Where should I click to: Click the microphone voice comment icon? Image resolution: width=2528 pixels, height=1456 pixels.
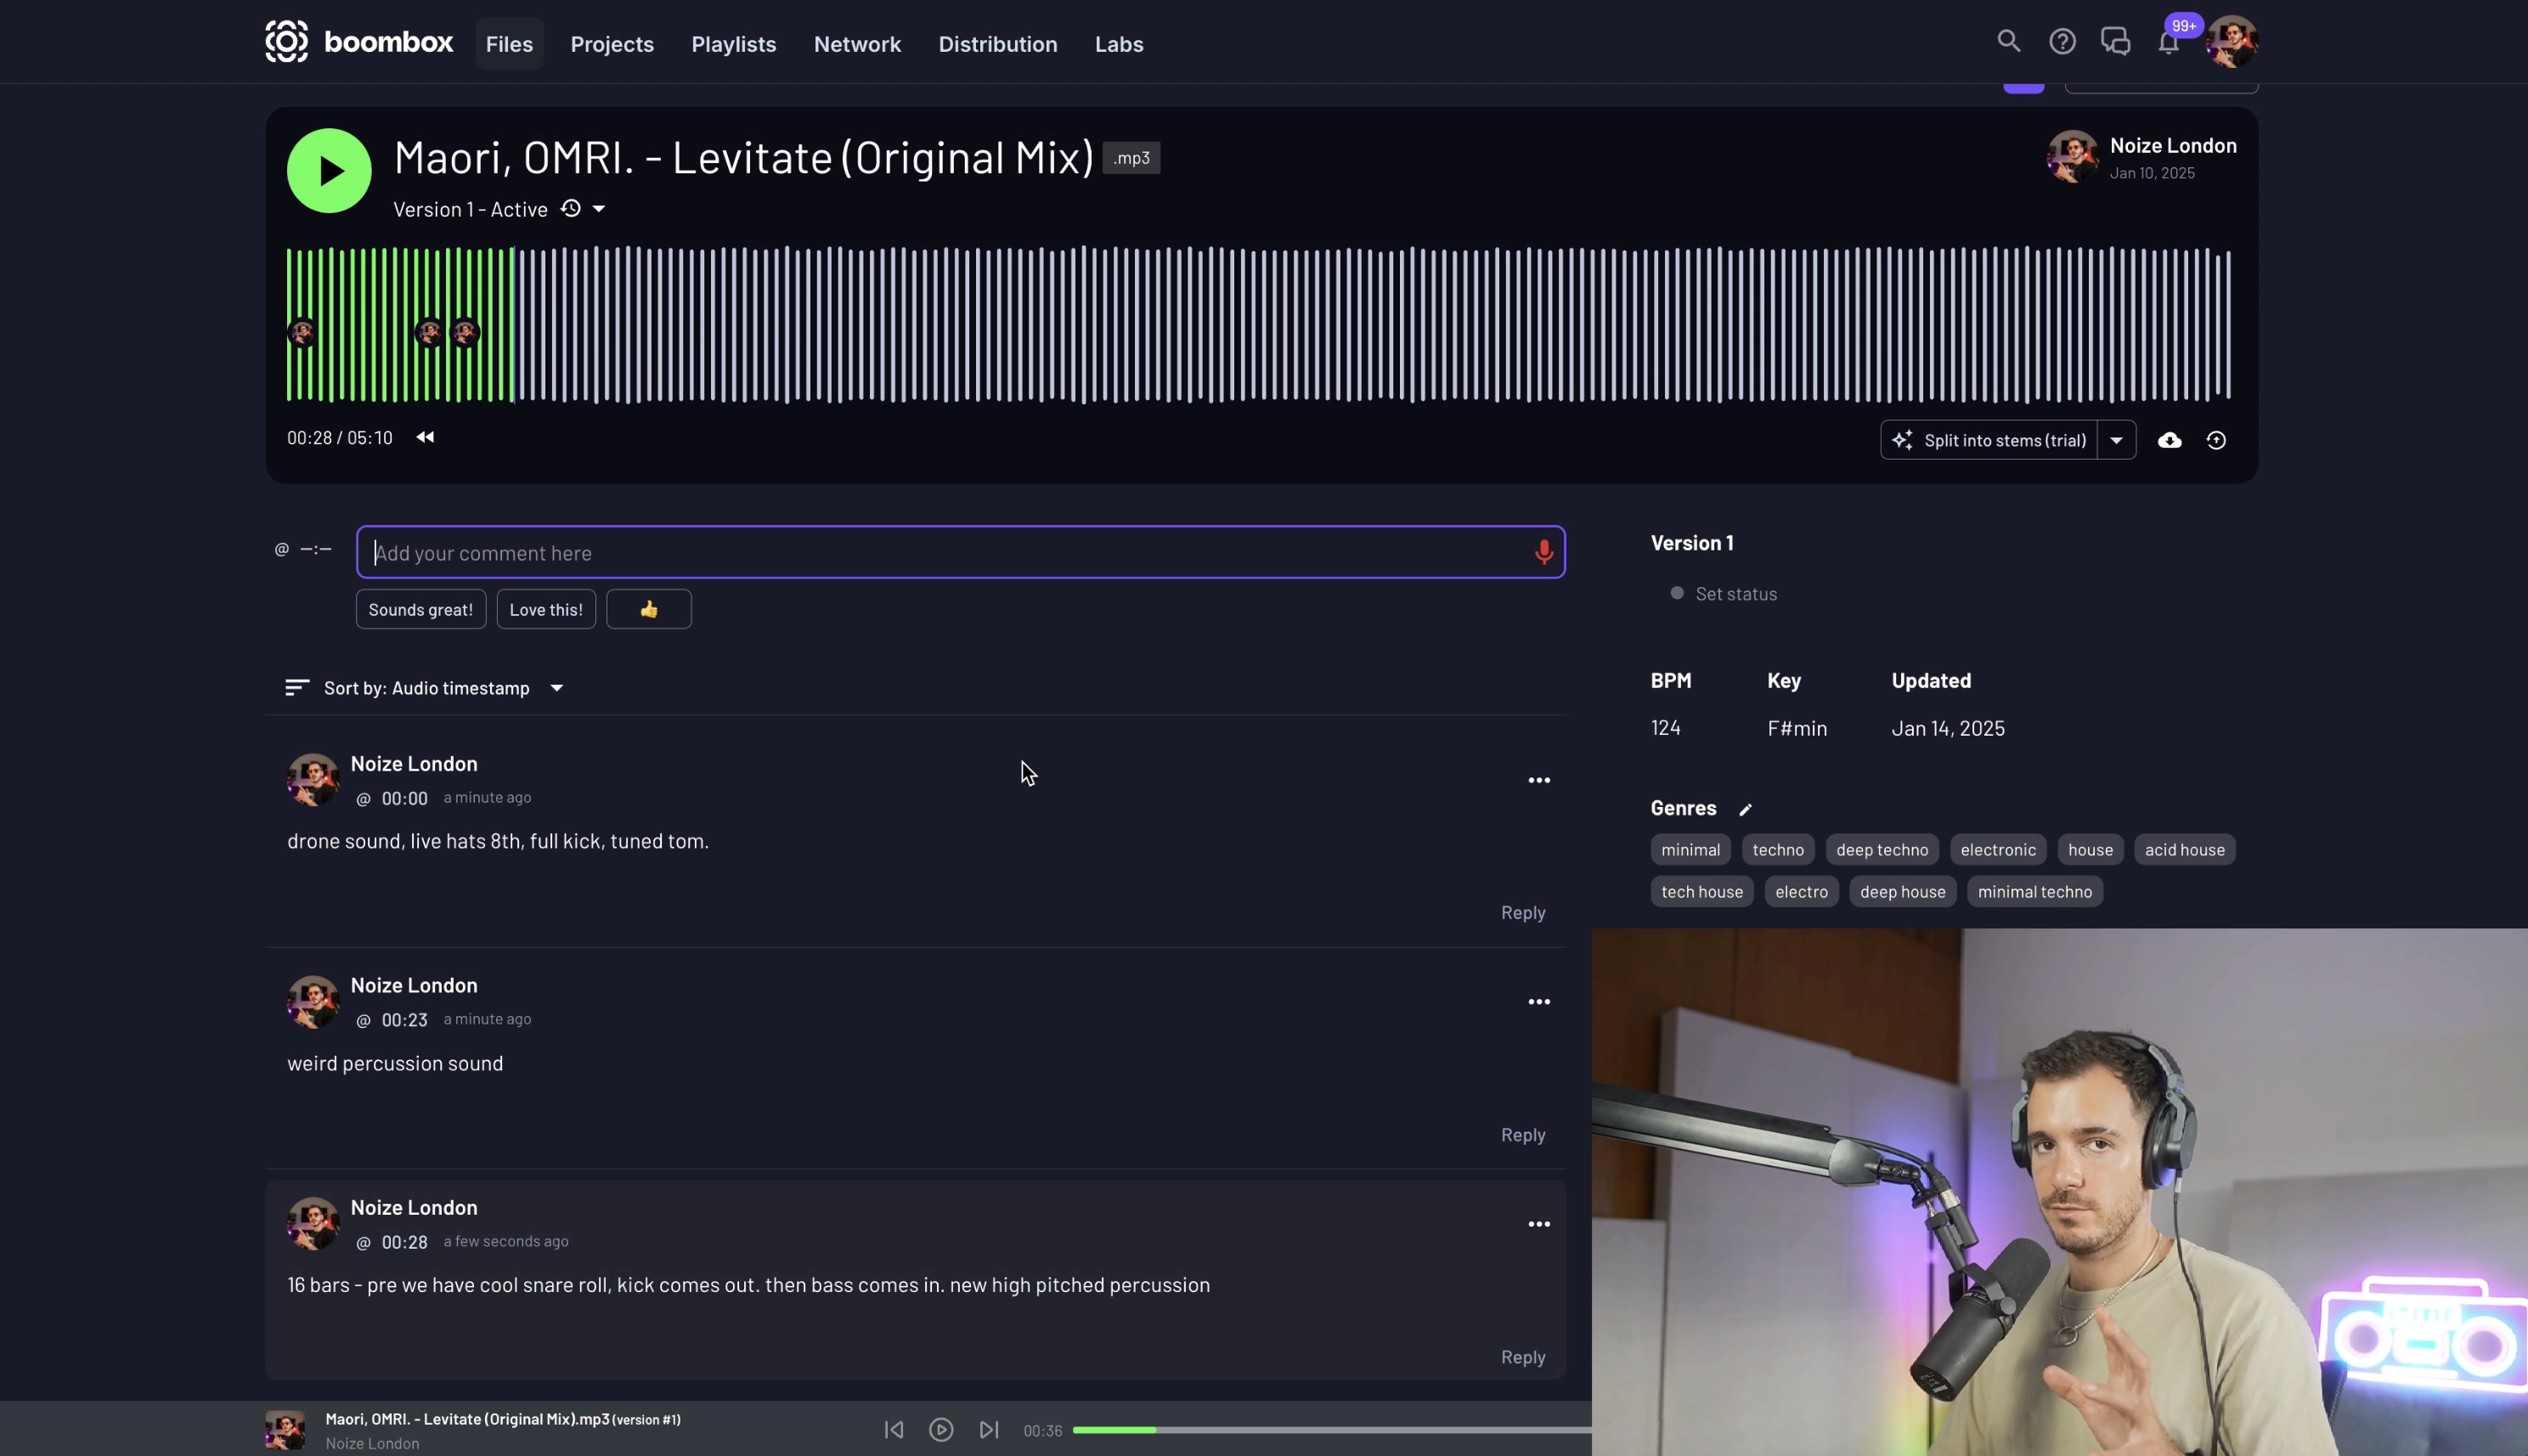click(1543, 552)
